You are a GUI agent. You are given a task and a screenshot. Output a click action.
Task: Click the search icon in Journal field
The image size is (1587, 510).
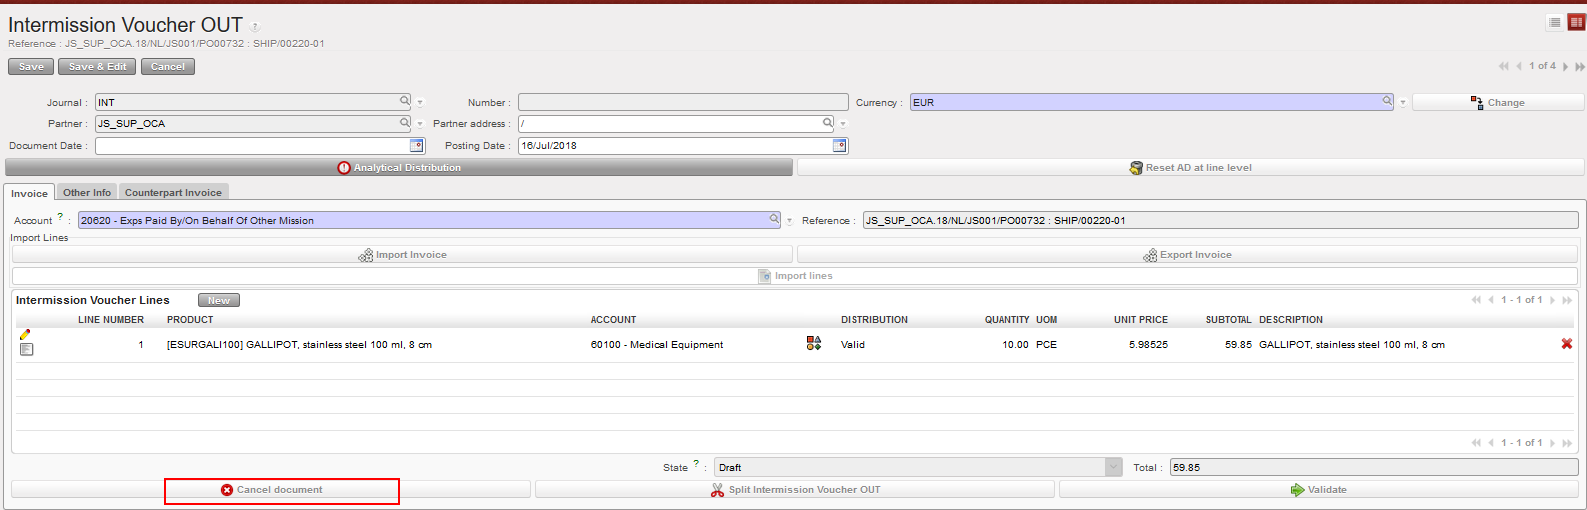pos(405,101)
